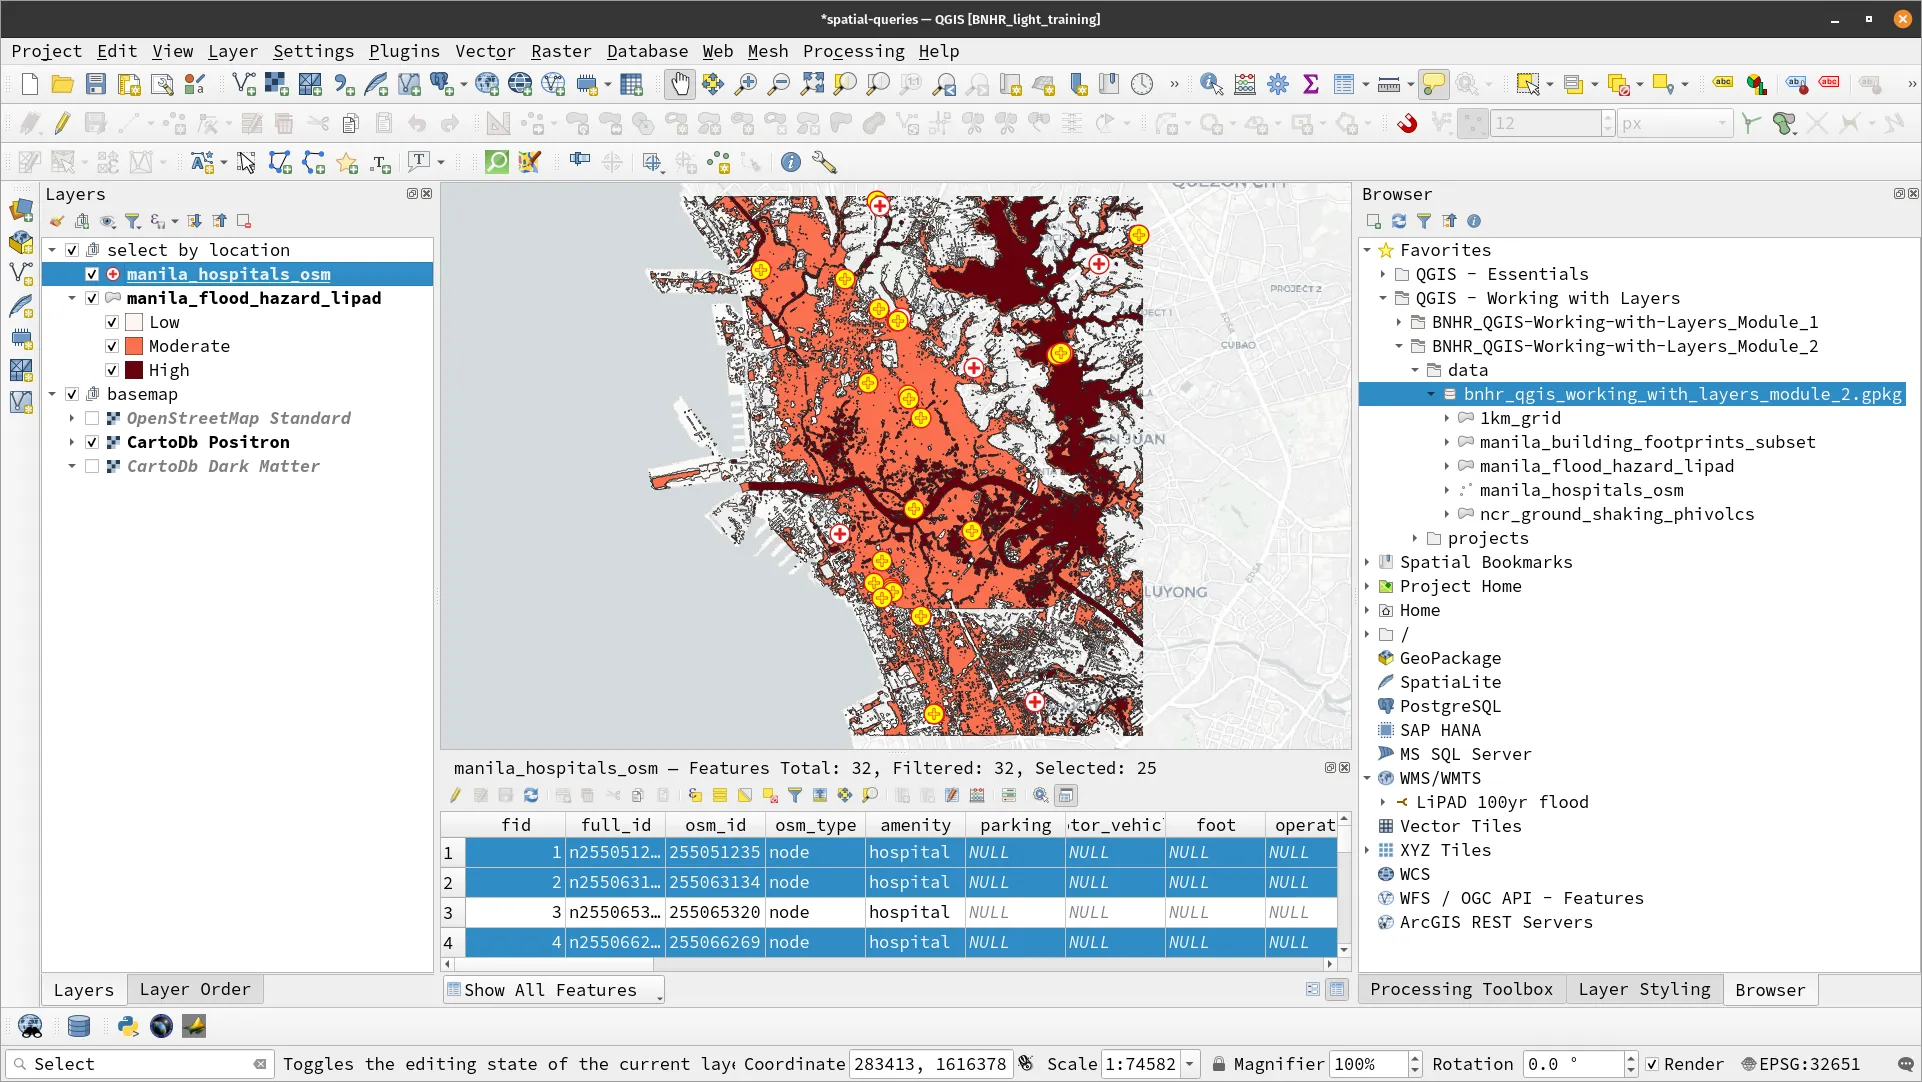
Task: Click reload table icon in attribute table
Action: click(x=531, y=796)
